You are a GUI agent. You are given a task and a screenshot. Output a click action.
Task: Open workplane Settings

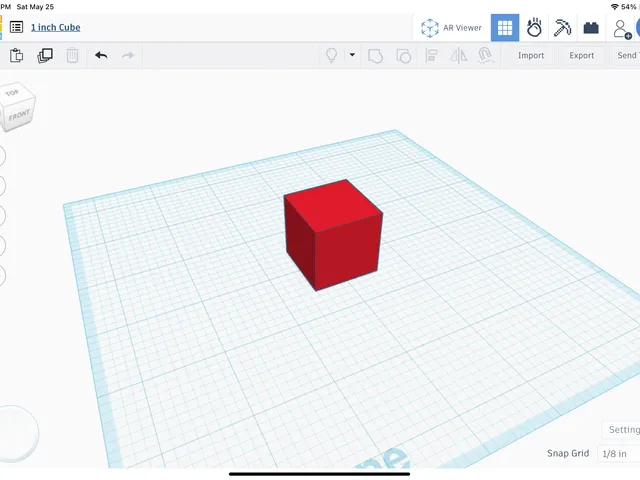621,429
